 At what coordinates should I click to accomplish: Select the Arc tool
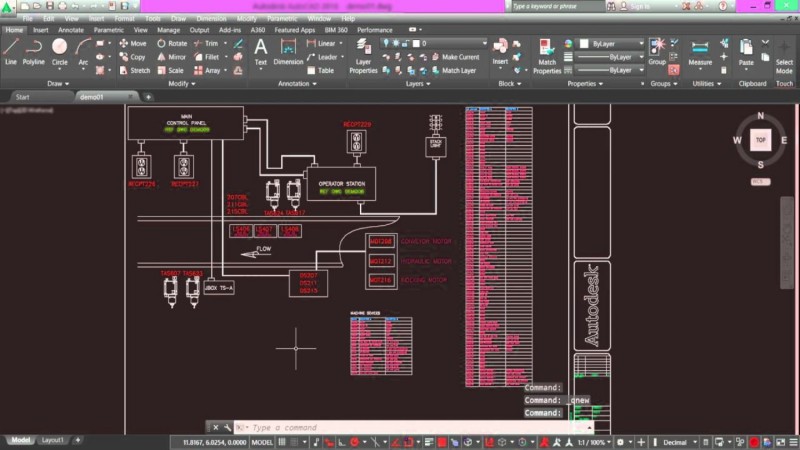click(x=83, y=52)
